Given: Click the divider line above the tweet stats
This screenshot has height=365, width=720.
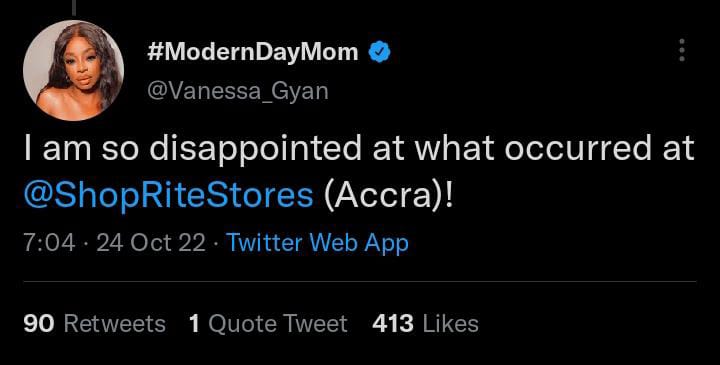Looking at the screenshot, I should [x=360, y=281].
